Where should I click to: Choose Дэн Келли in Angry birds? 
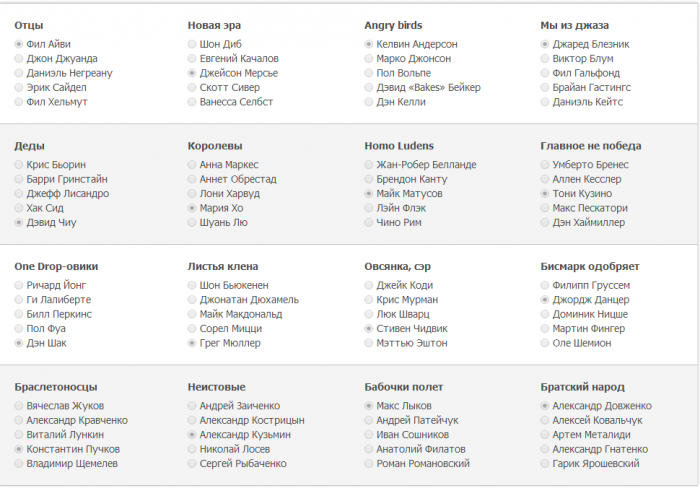pos(370,102)
